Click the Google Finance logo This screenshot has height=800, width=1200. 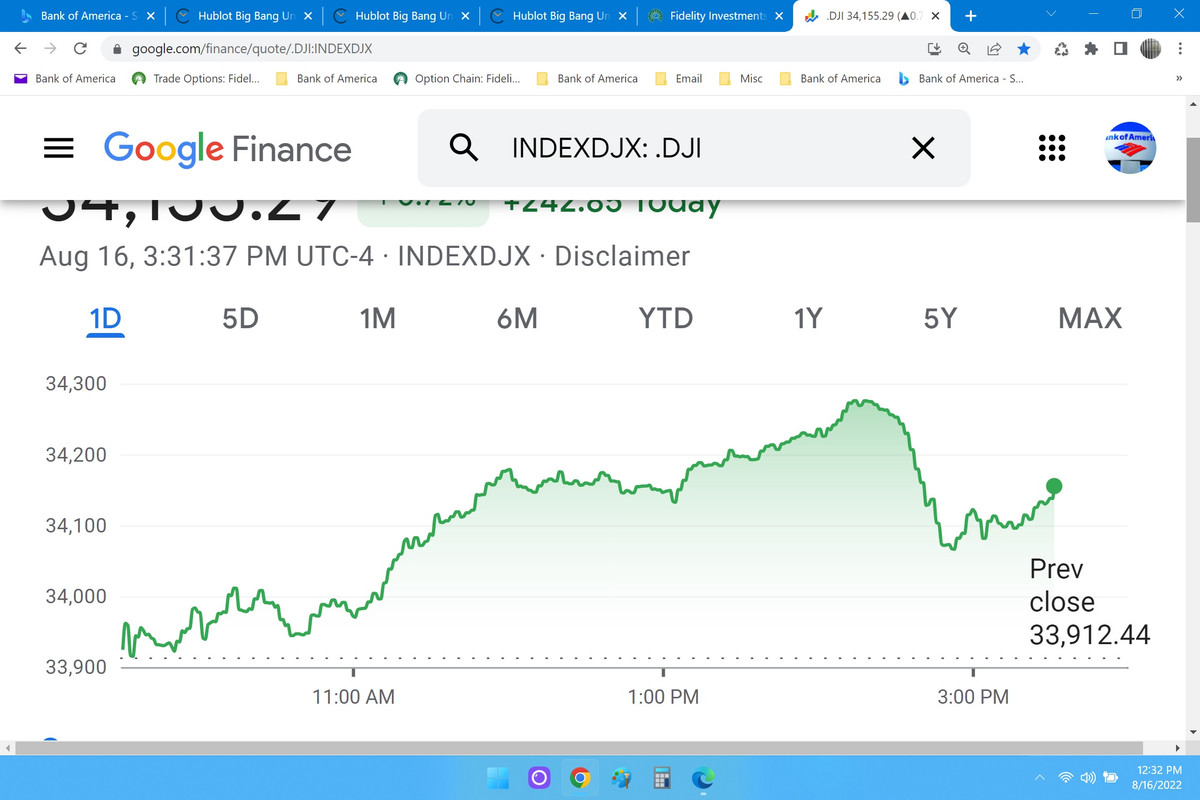(228, 149)
